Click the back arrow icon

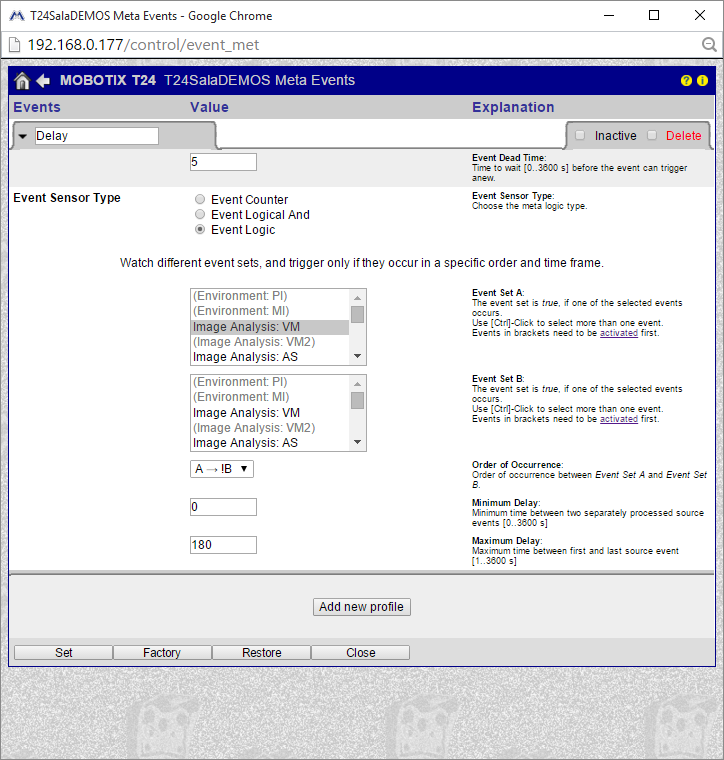click(x=43, y=80)
